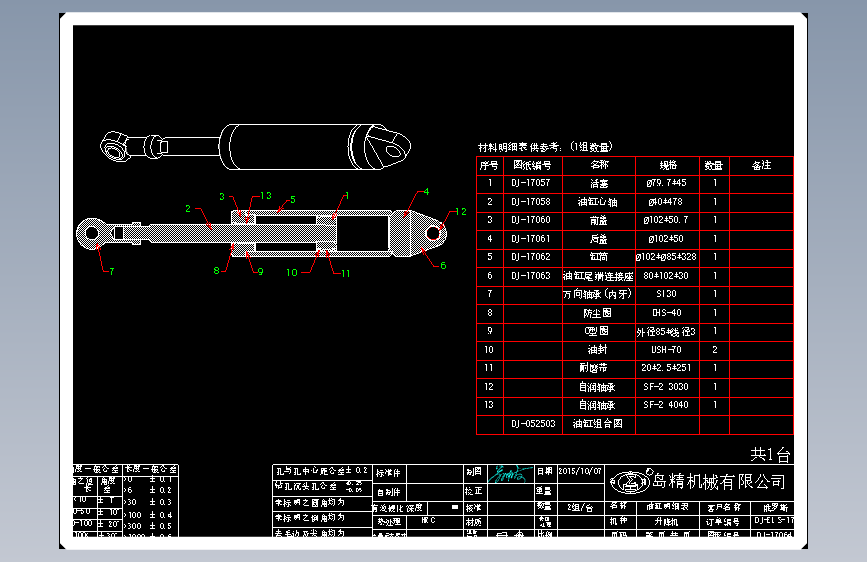Click spec cell ø102*ø85*328

point(667,257)
